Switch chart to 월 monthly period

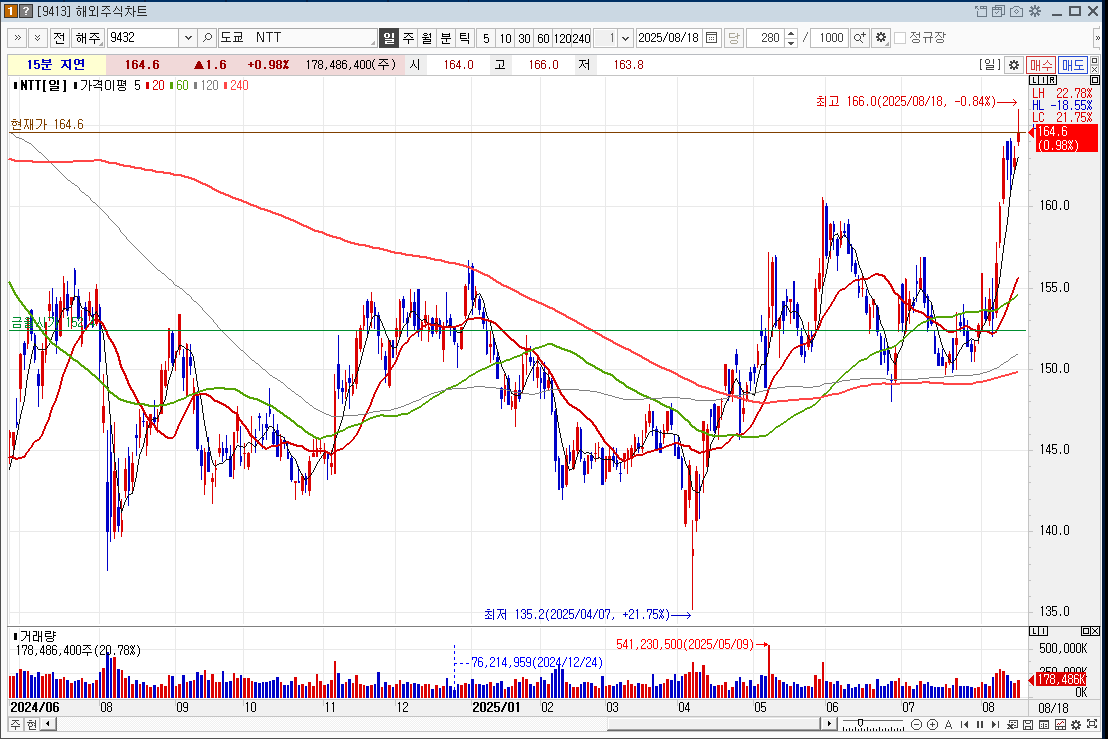(x=427, y=38)
